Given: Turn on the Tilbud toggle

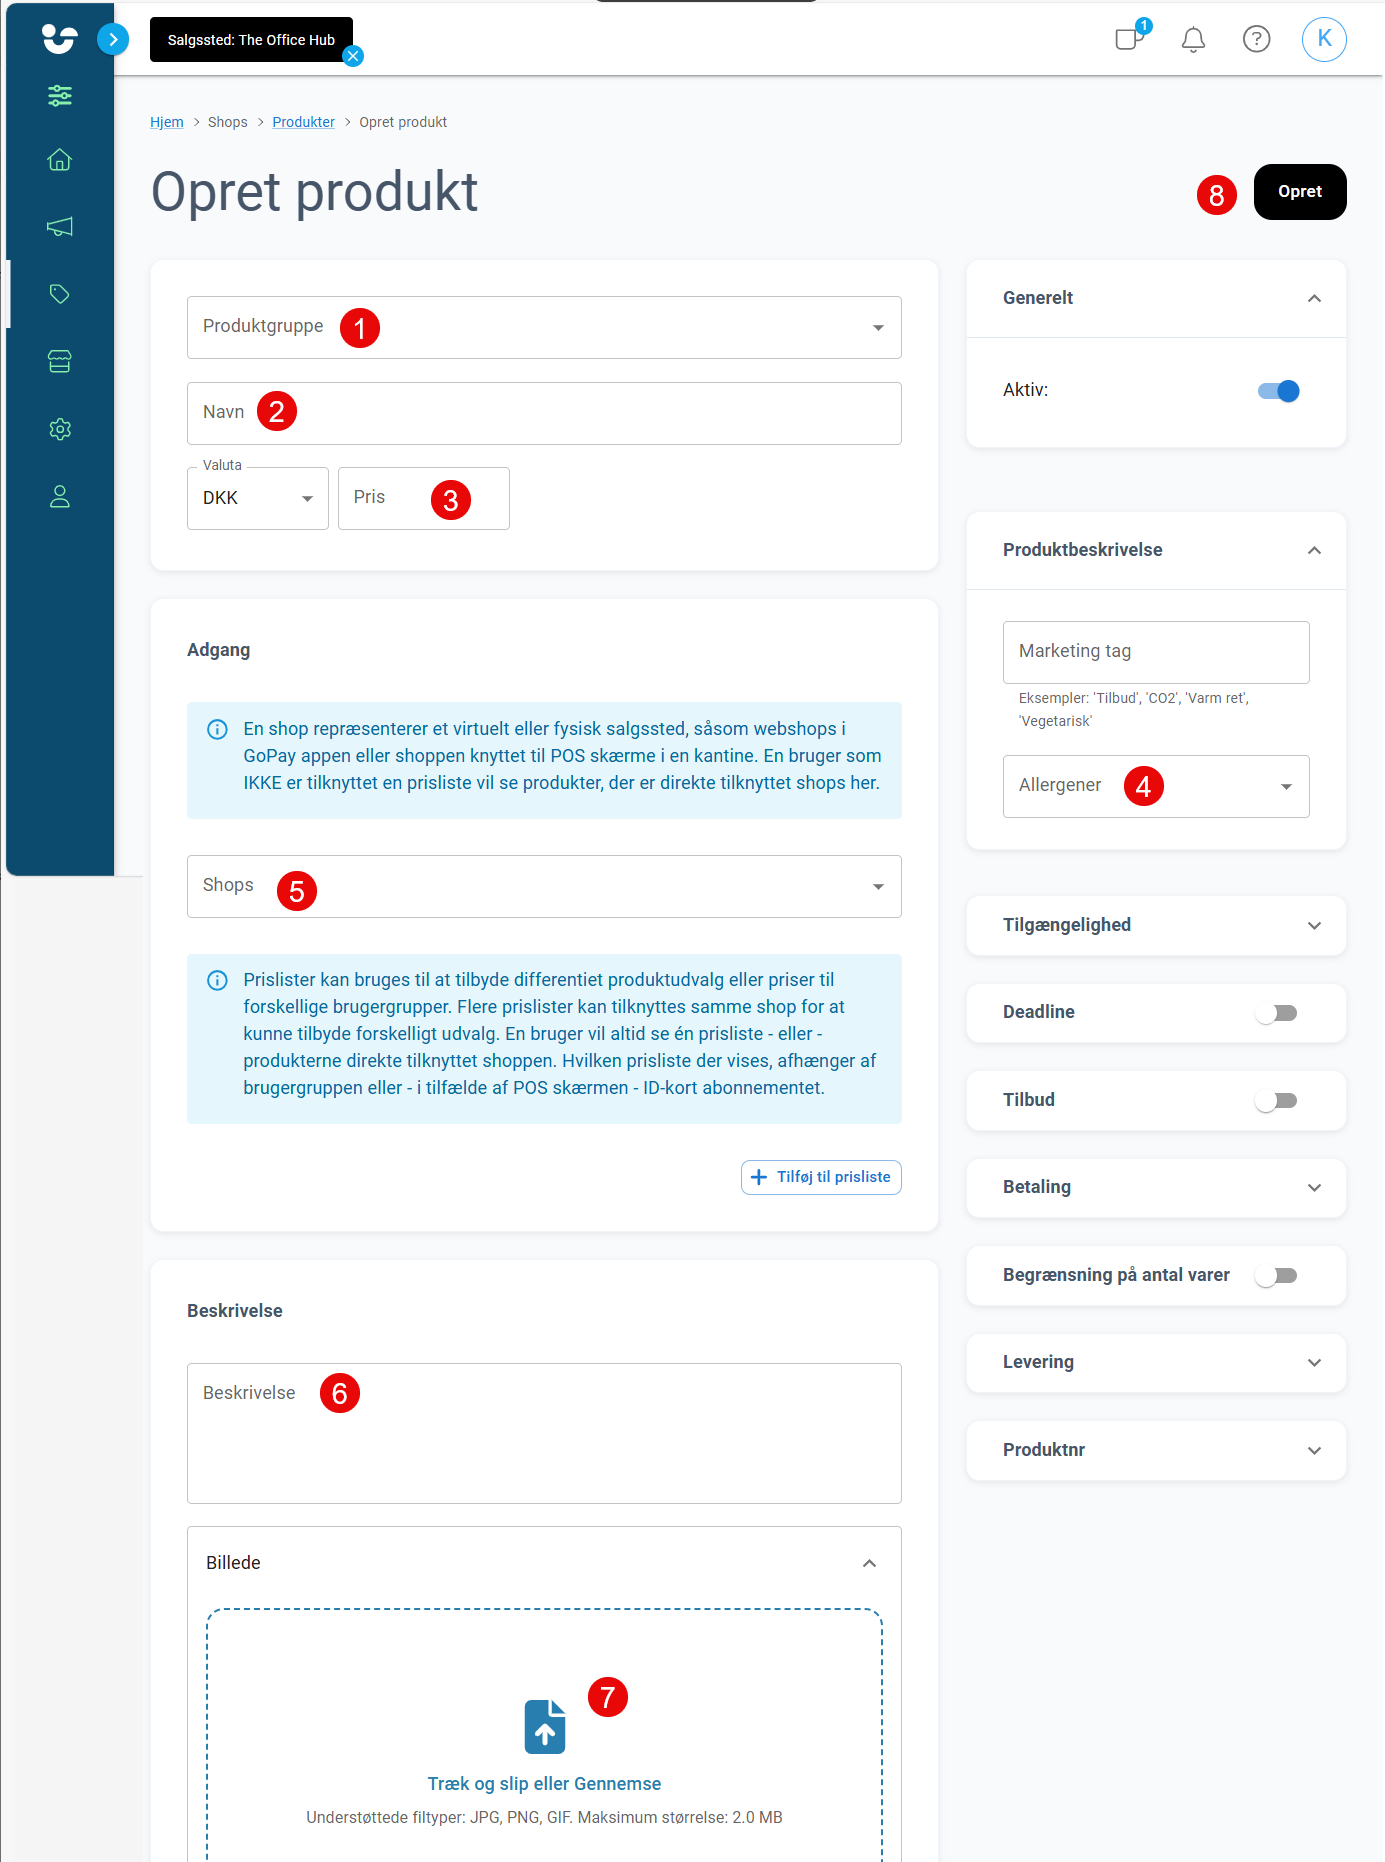Looking at the screenshot, I should tap(1277, 1100).
